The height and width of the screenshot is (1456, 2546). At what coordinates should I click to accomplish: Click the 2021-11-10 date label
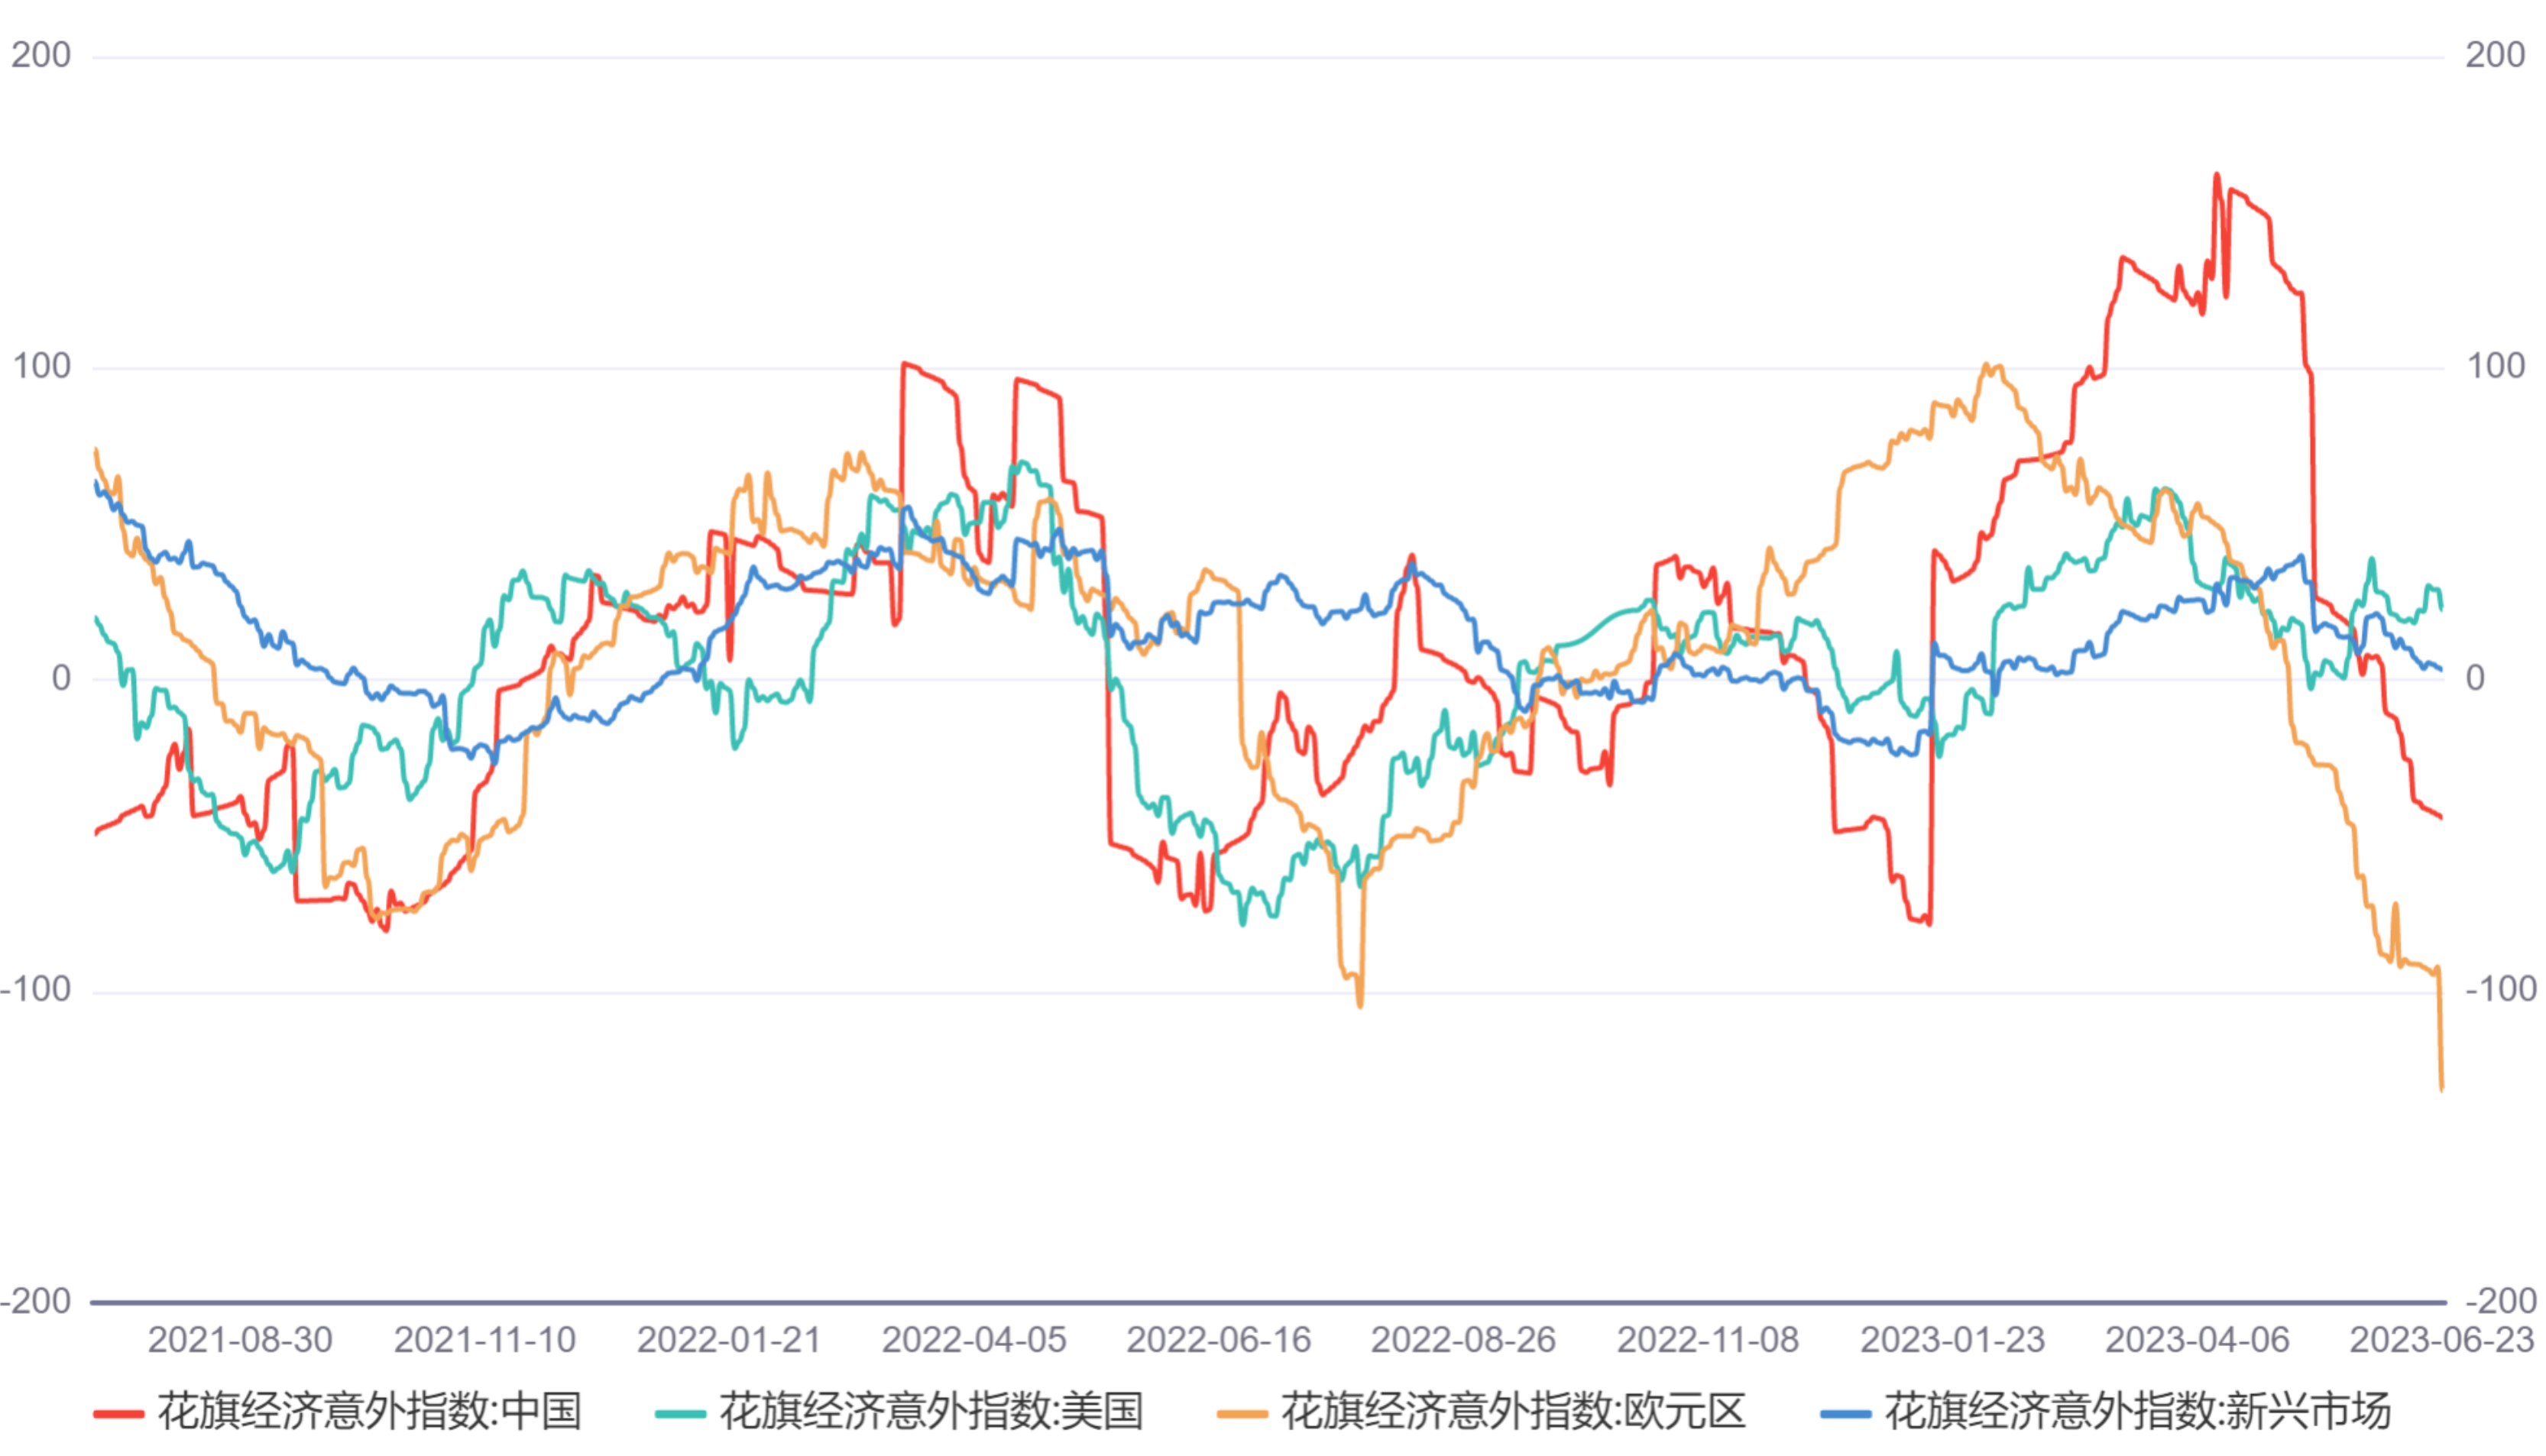click(485, 1340)
